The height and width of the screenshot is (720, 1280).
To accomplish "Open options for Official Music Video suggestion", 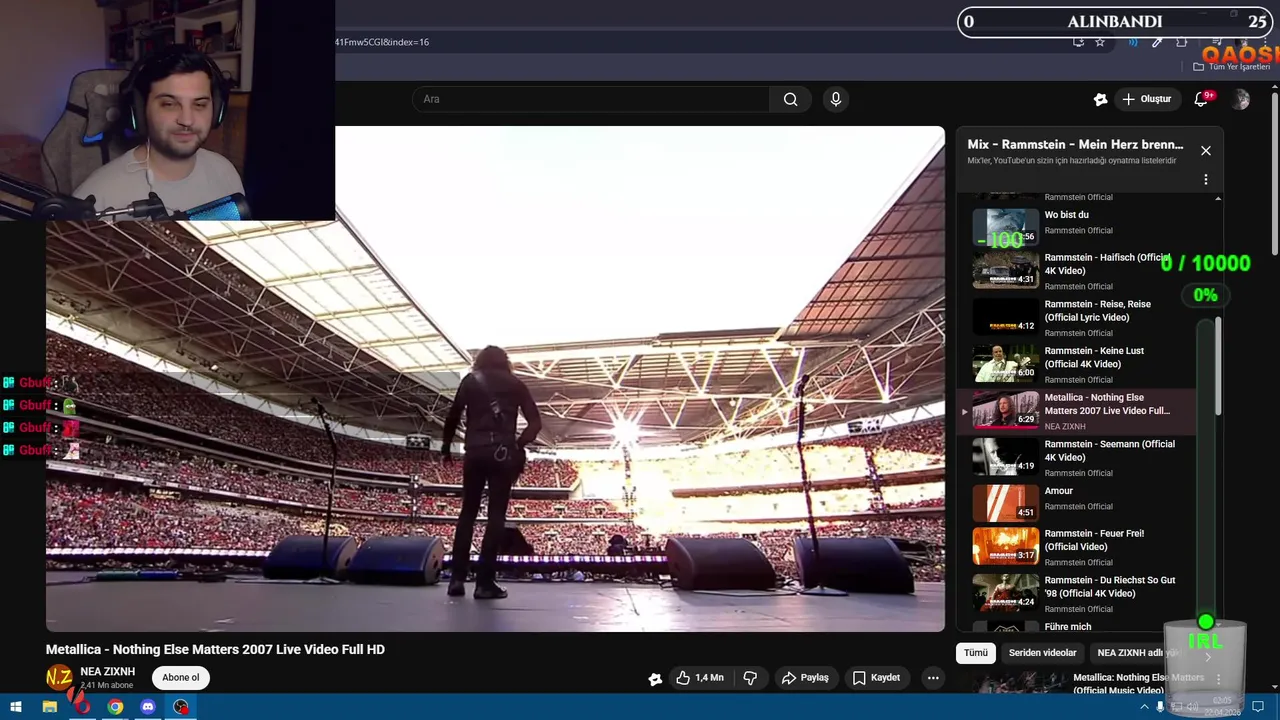I will pyautogui.click(x=1218, y=680).
